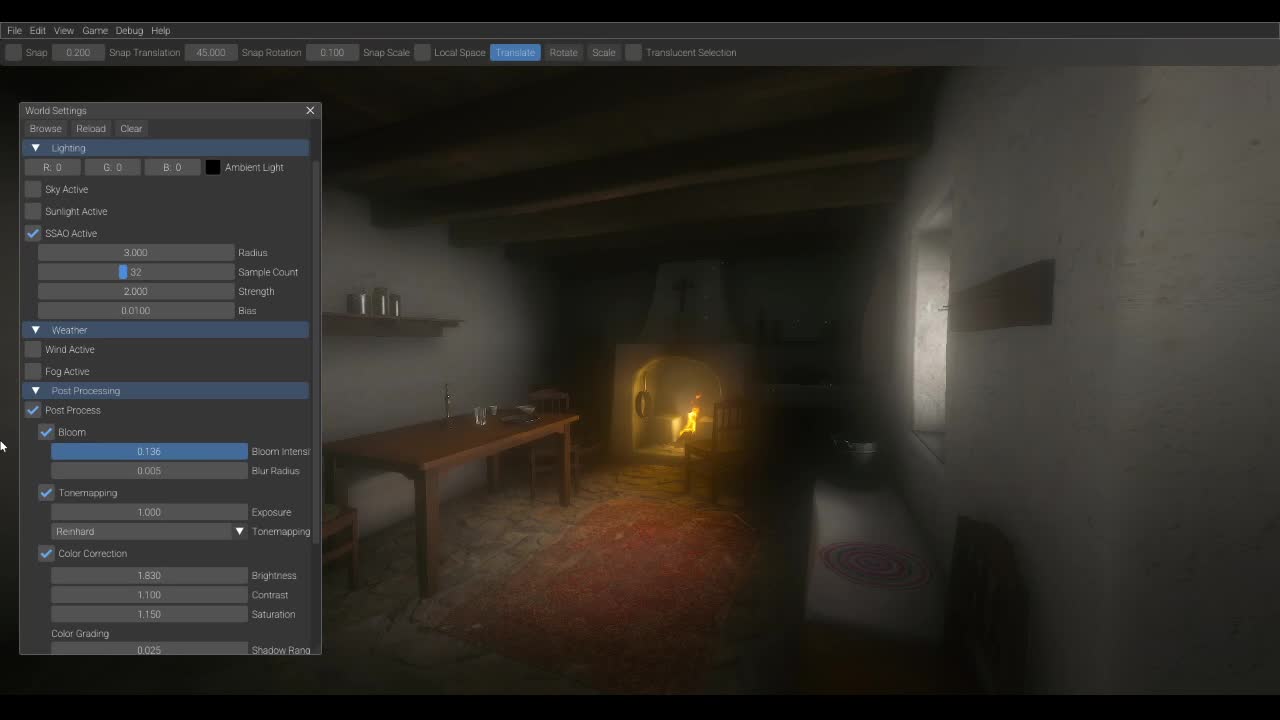Image resolution: width=1280 pixels, height=720 pixels.
Task: Select the Rotate tool
Action: pyautogui.click(x=563, y=53)
